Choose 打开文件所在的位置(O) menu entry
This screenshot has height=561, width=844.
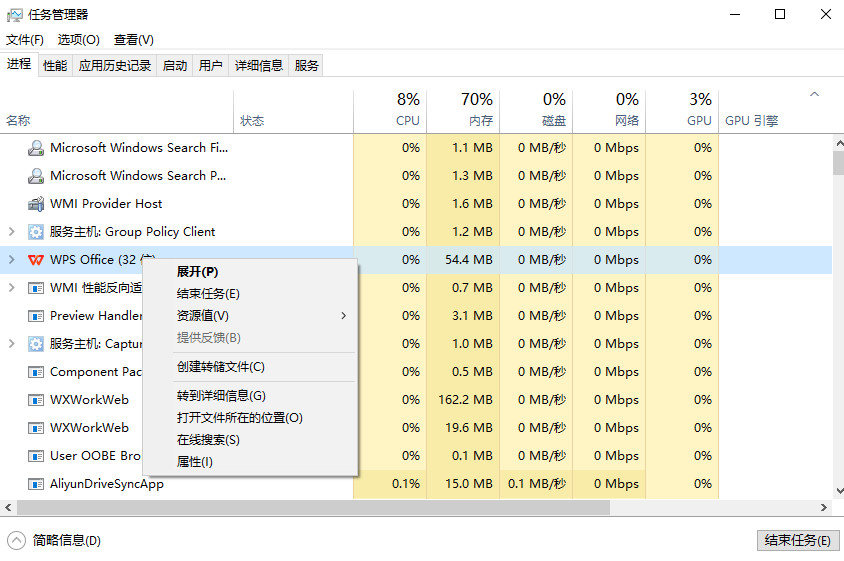(x=250, y=418)
